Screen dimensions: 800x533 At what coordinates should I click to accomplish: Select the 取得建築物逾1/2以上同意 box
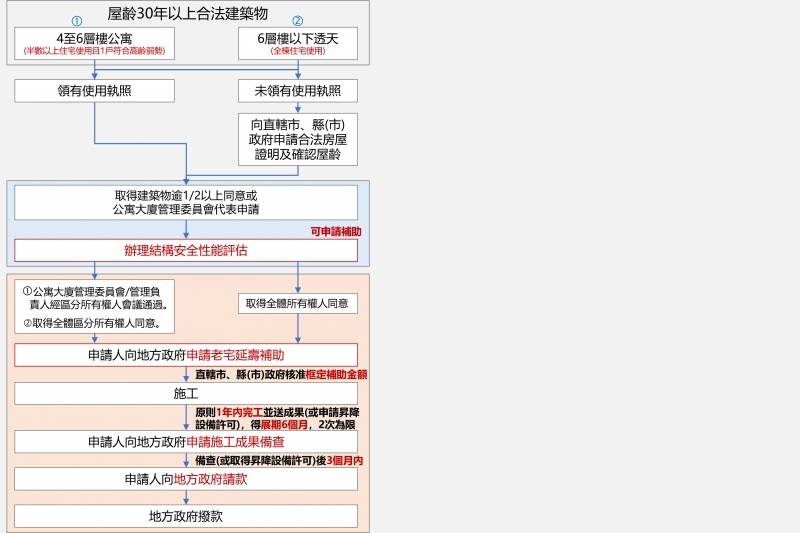pyautogui.click(x=186, y=202)
